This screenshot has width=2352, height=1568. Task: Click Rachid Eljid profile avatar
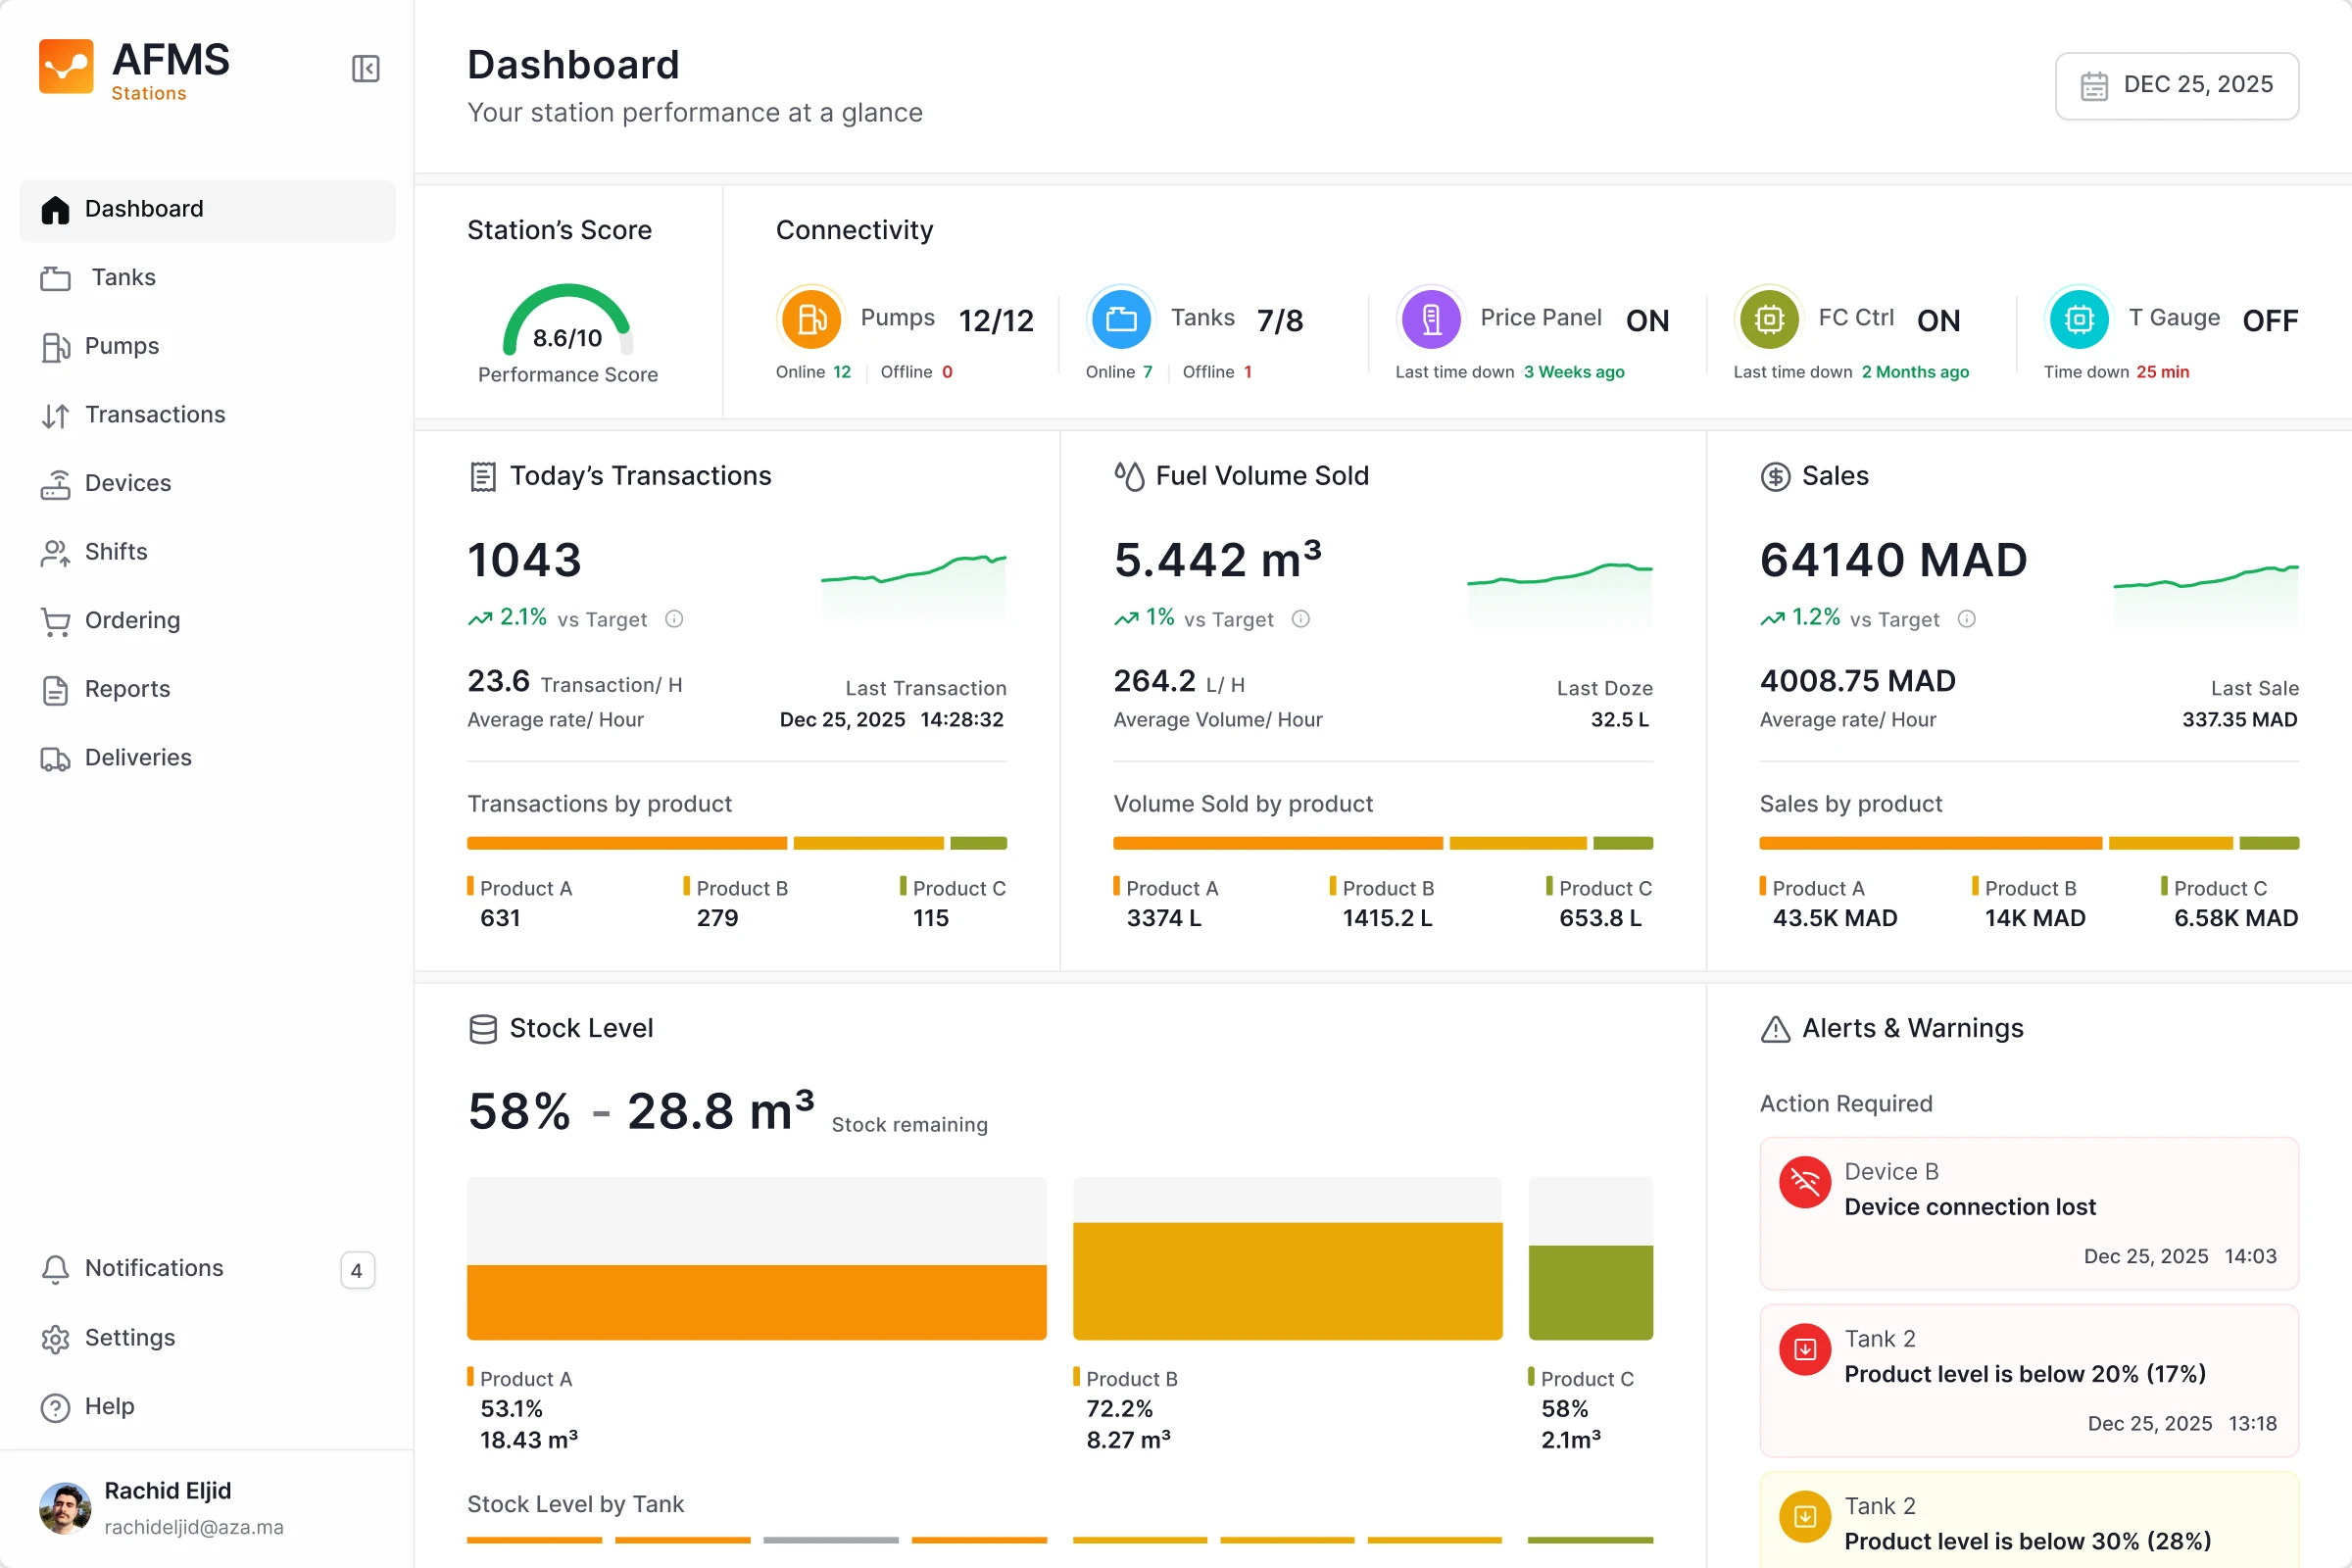65,1508
